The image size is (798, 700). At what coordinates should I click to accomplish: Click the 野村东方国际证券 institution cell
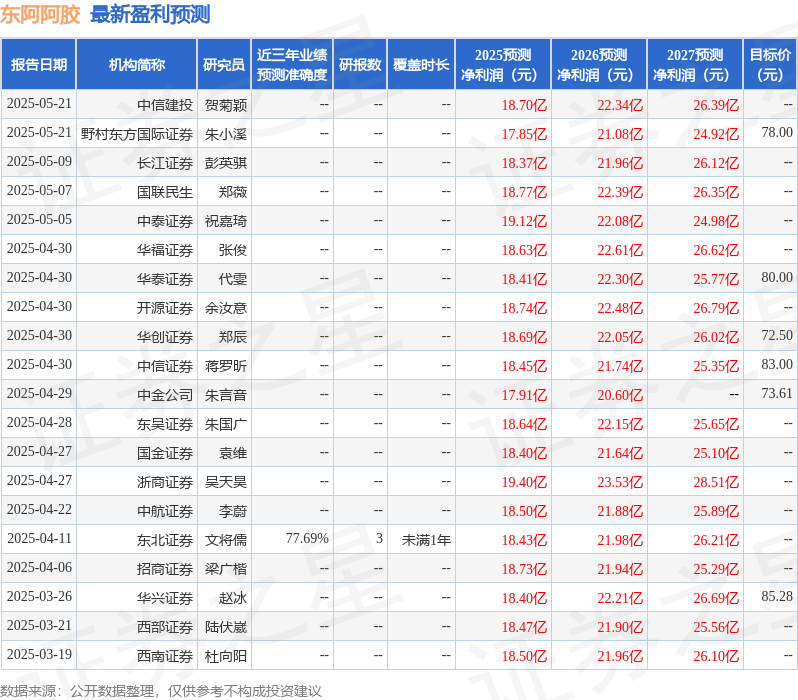pyautogui.click(x=137, y=134)
